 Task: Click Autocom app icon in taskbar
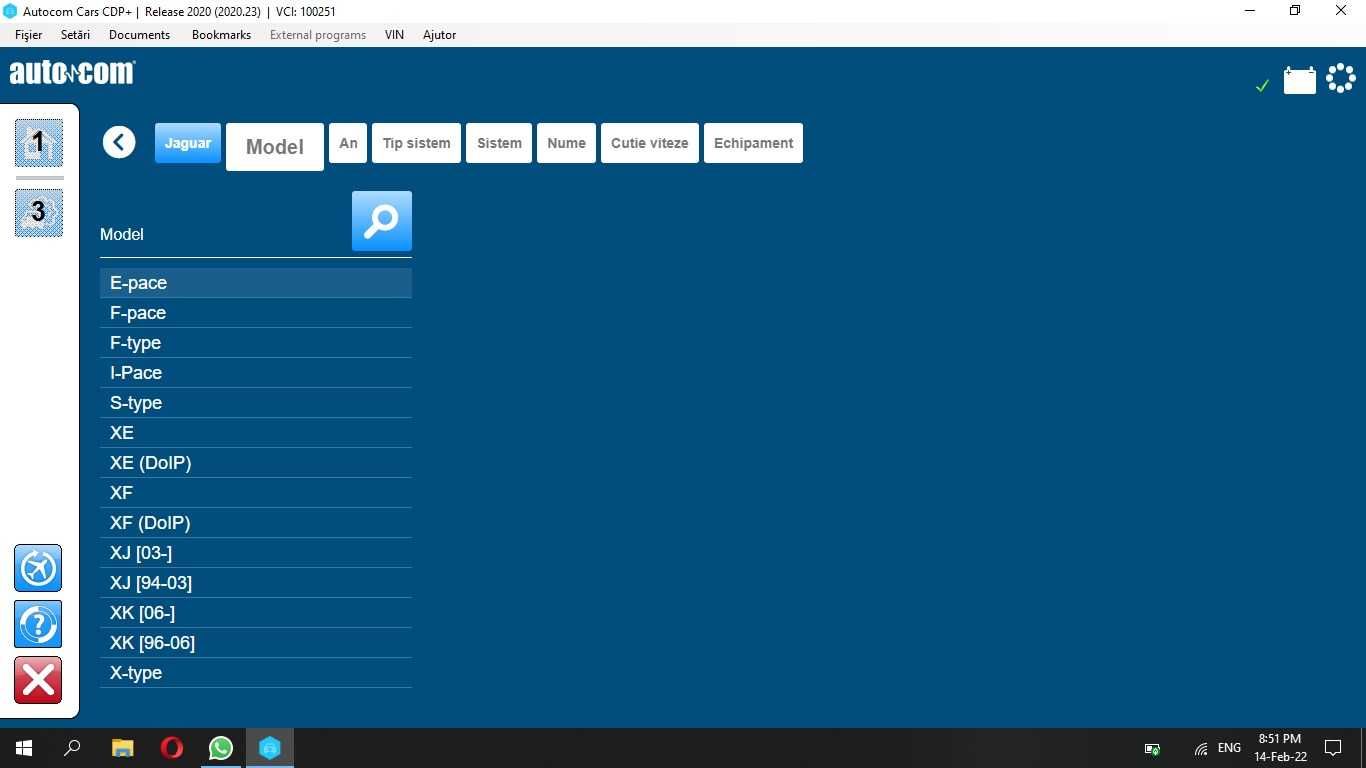pos(270,748)
